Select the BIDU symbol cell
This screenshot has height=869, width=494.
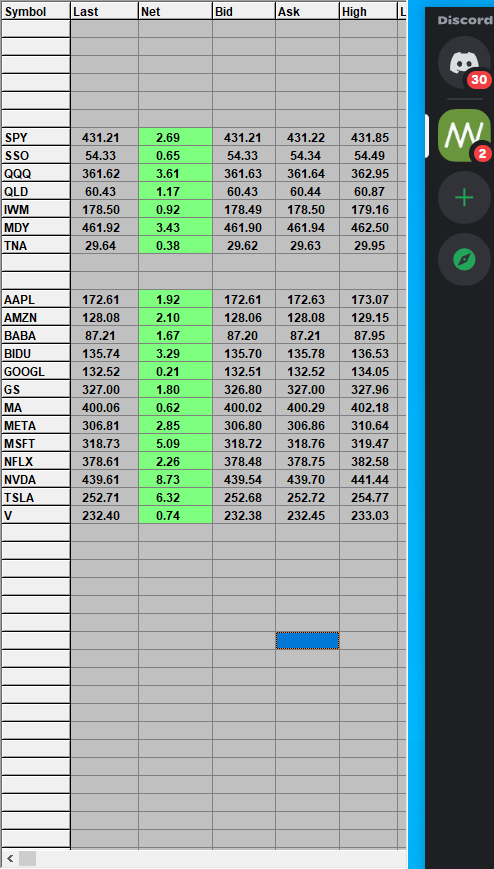pos(36,354)
